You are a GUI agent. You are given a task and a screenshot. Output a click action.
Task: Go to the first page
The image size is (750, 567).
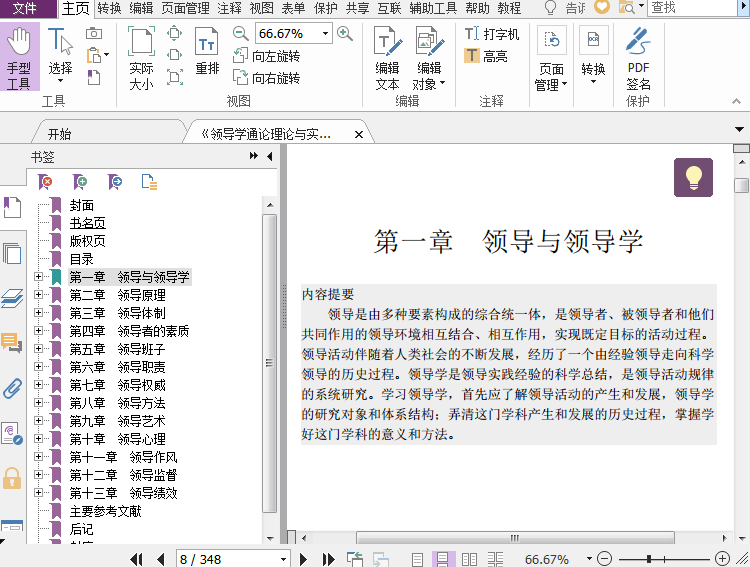click(x=136, y=559)
